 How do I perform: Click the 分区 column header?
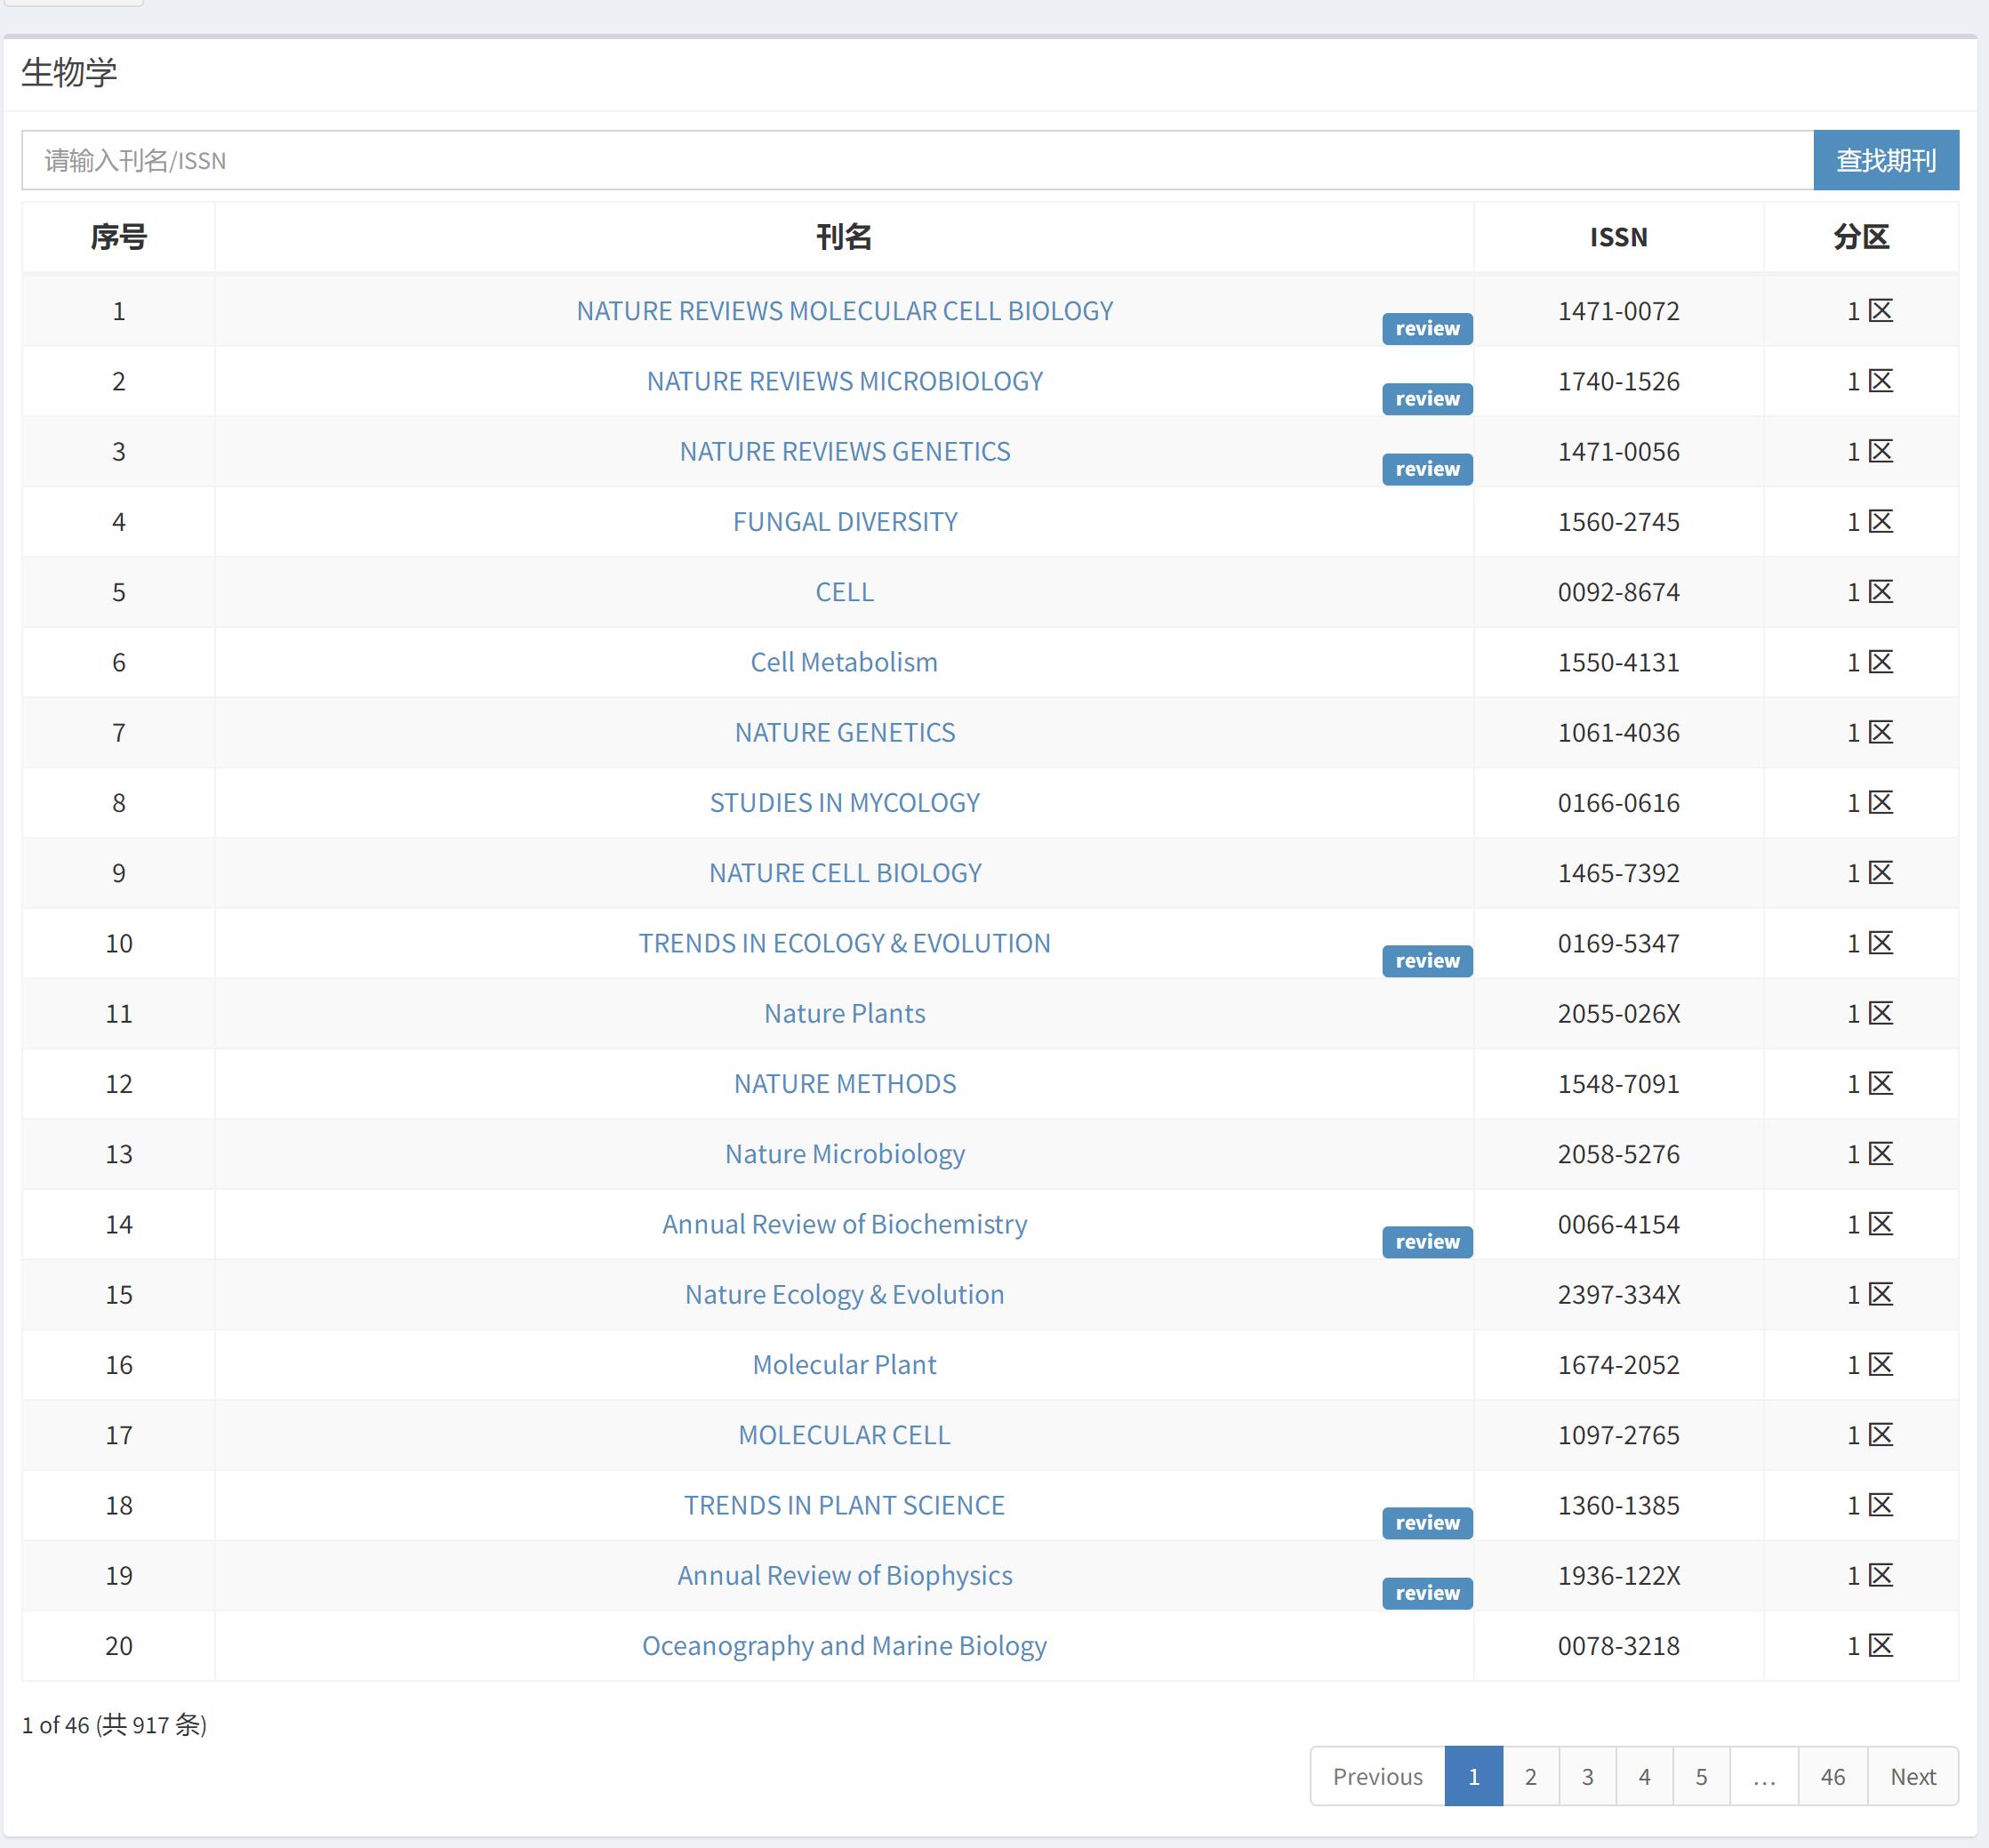pyautogui.click(x=1860, y=237)
